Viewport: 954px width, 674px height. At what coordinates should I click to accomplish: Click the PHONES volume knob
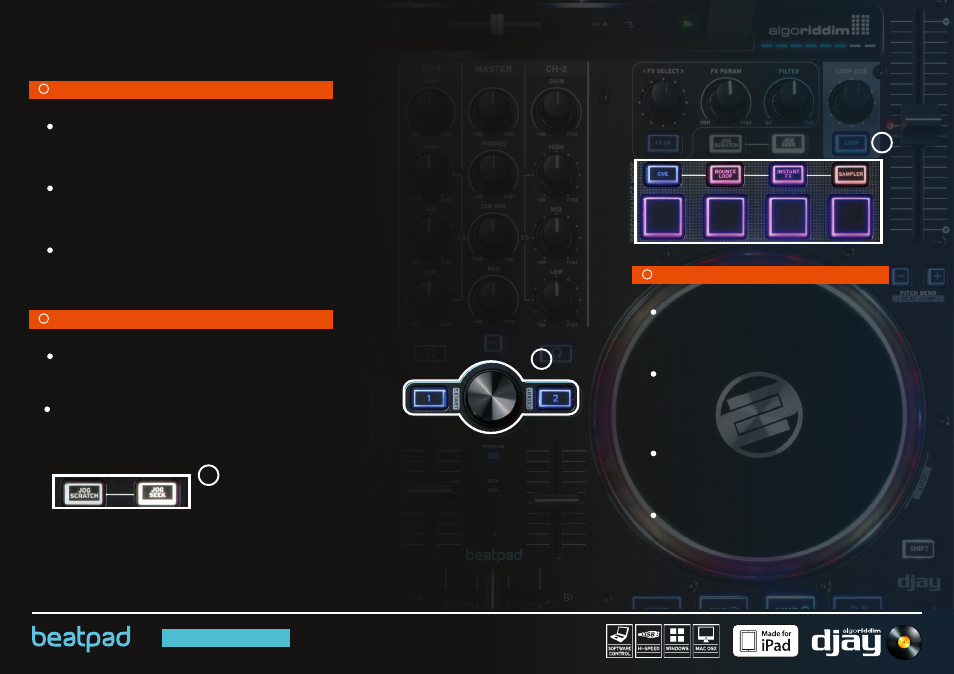(493, 173)
